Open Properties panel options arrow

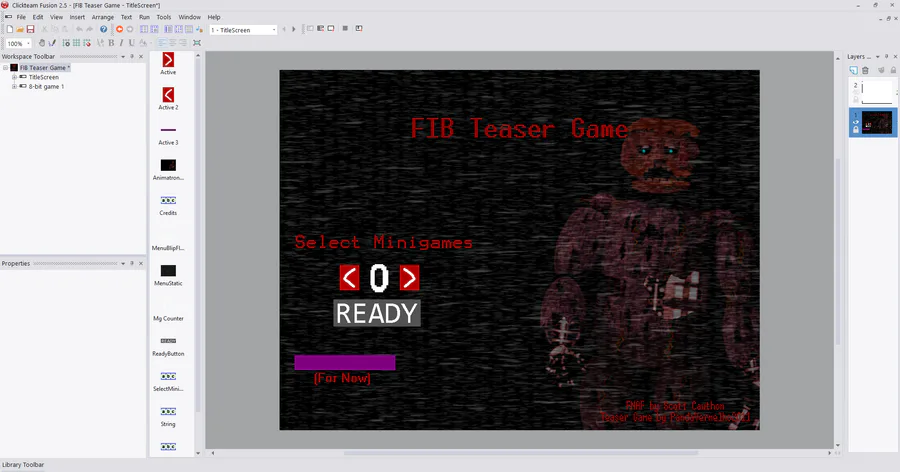123,264
